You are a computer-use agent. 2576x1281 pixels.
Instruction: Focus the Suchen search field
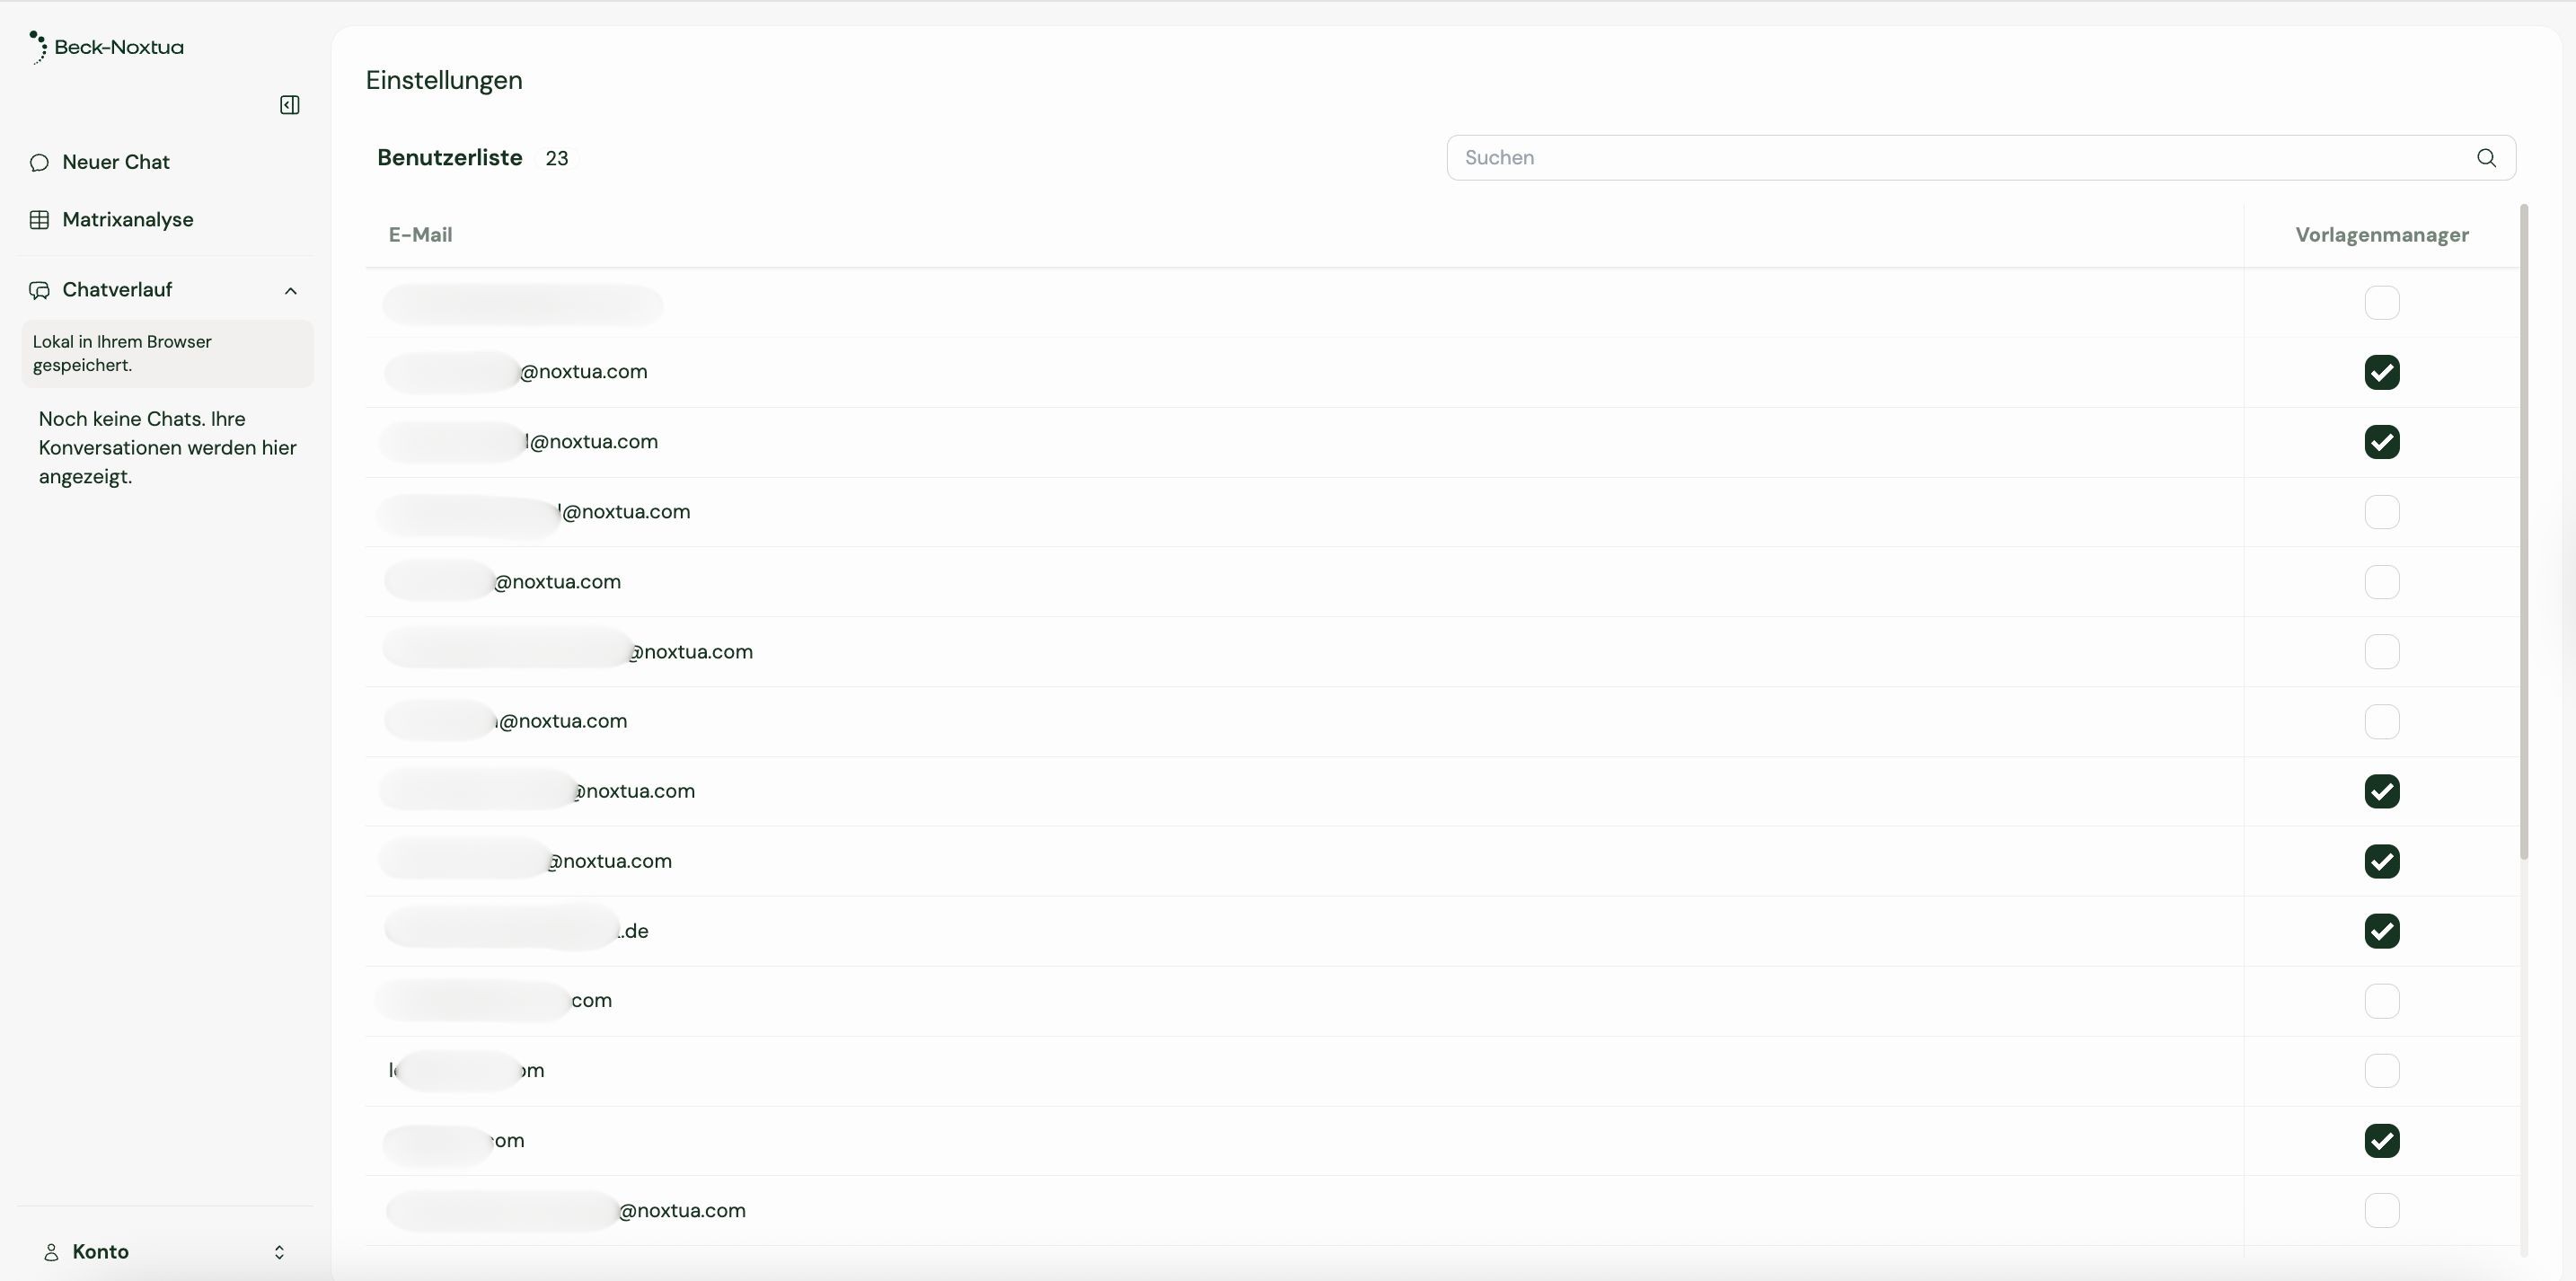click(1960, 158)
